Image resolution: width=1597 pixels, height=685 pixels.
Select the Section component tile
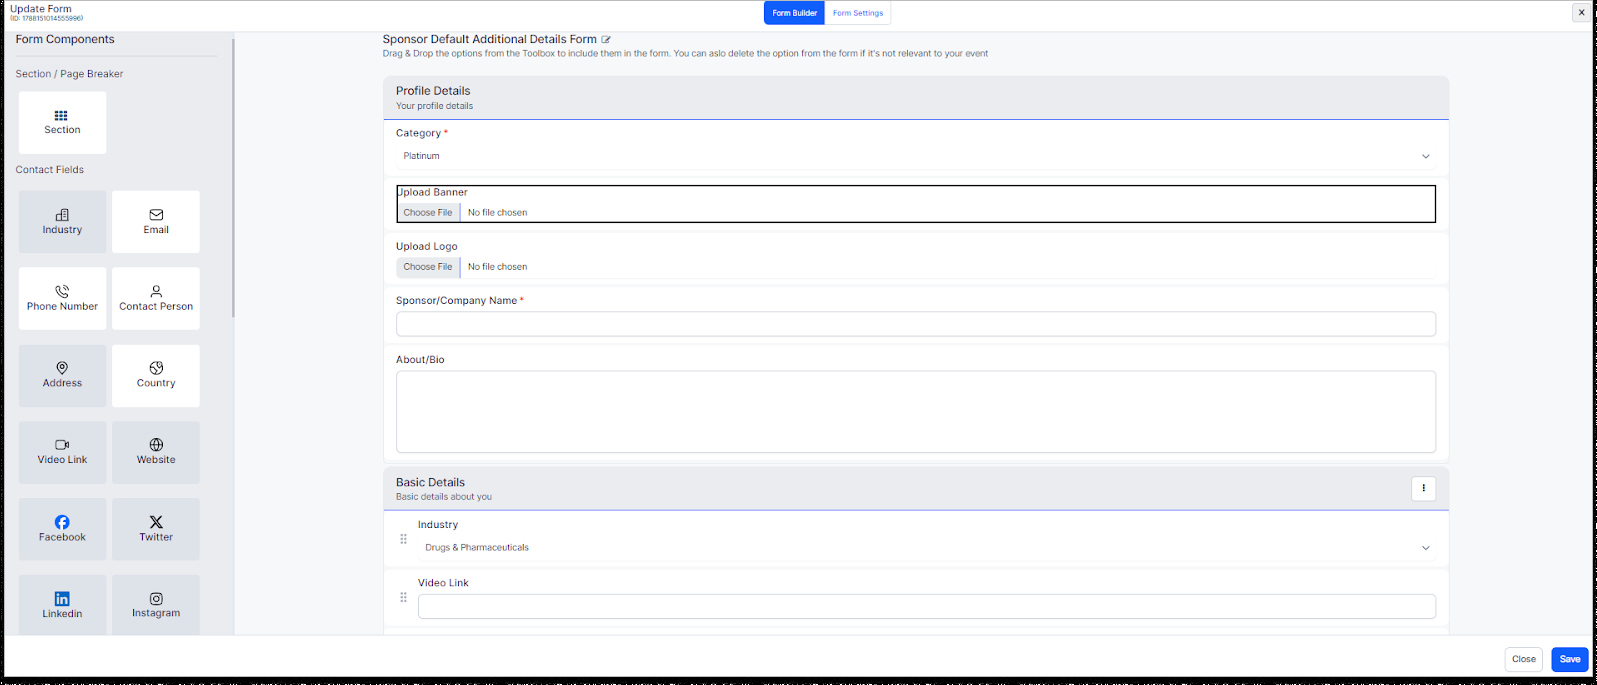pyautogui.click(x=62, y=122)
